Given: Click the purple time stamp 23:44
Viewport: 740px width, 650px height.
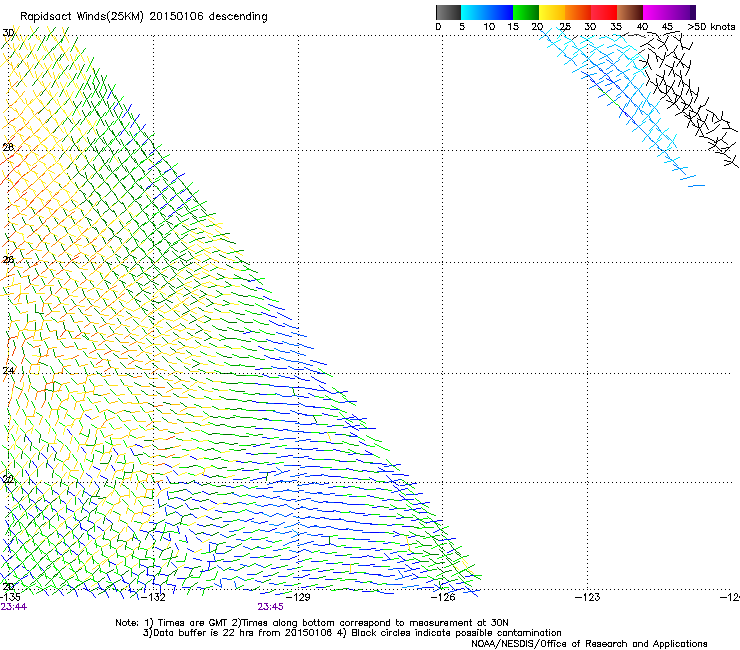Looking at the screenshot, I should tap(14, 607).
